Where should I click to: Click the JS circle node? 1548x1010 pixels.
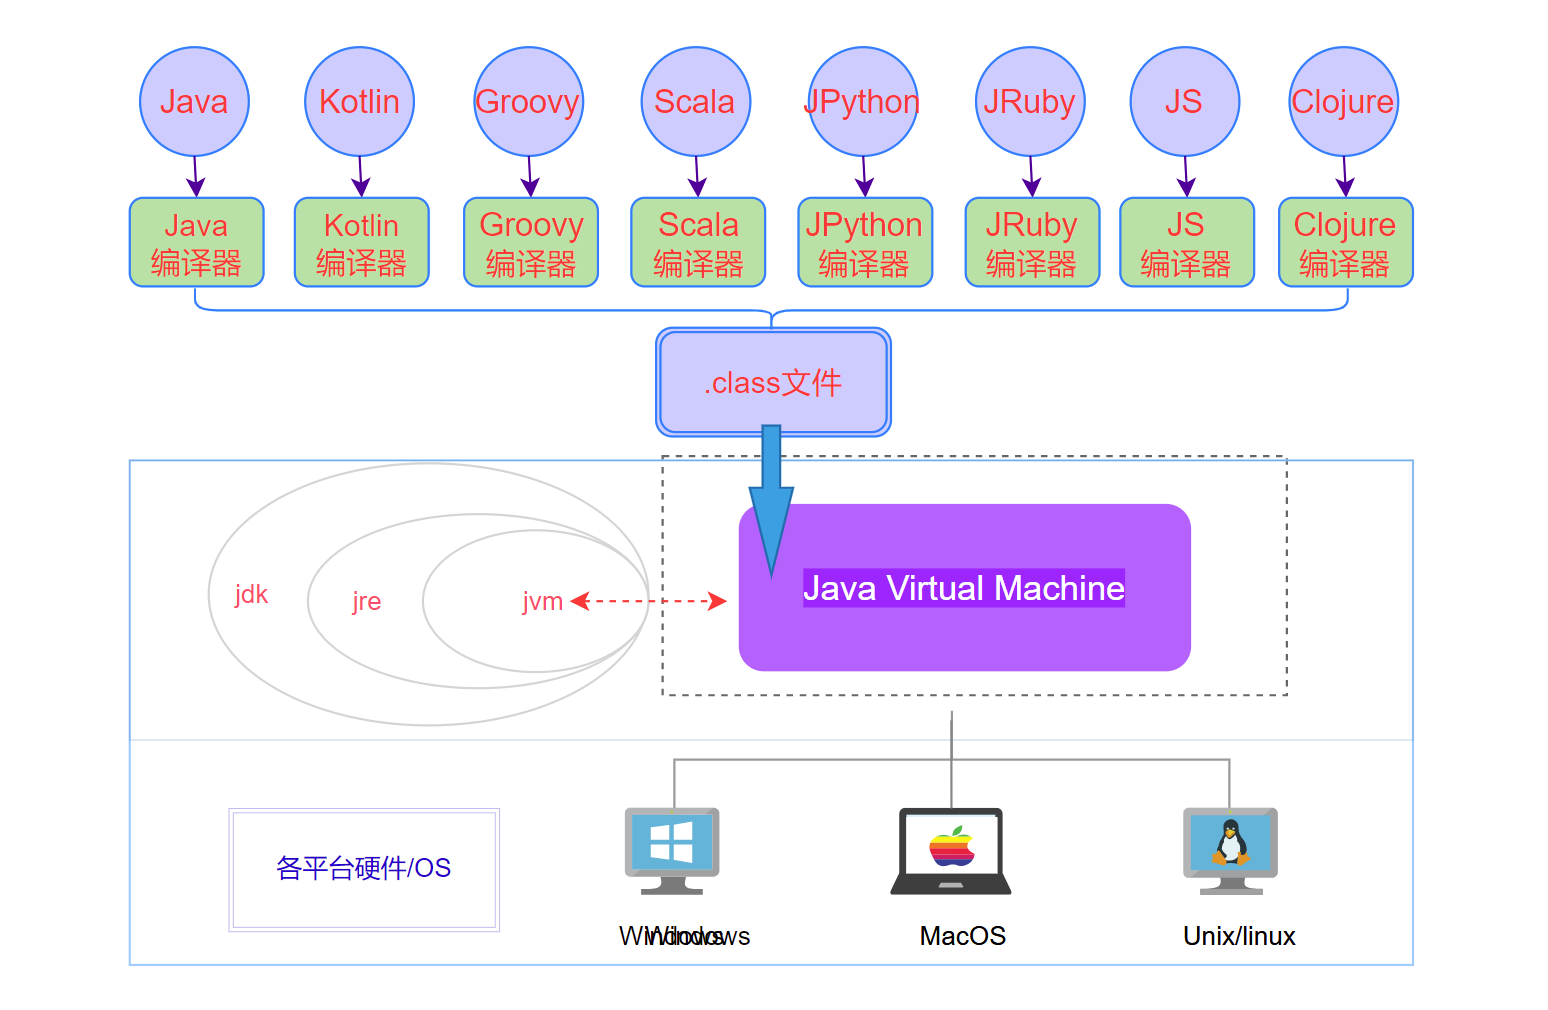pos(1184,101)
